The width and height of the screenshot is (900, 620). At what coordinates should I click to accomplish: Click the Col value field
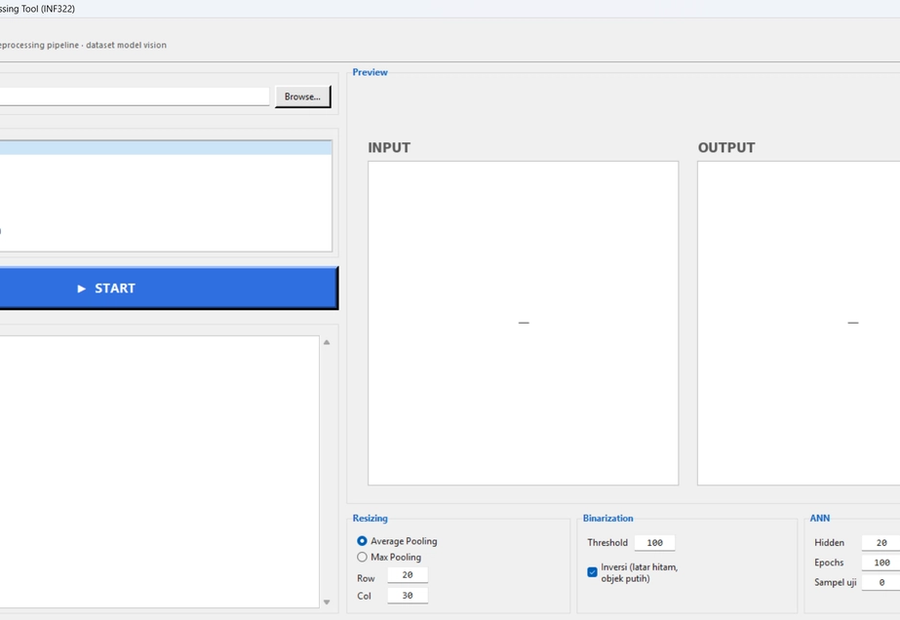(x=408, y=595)
